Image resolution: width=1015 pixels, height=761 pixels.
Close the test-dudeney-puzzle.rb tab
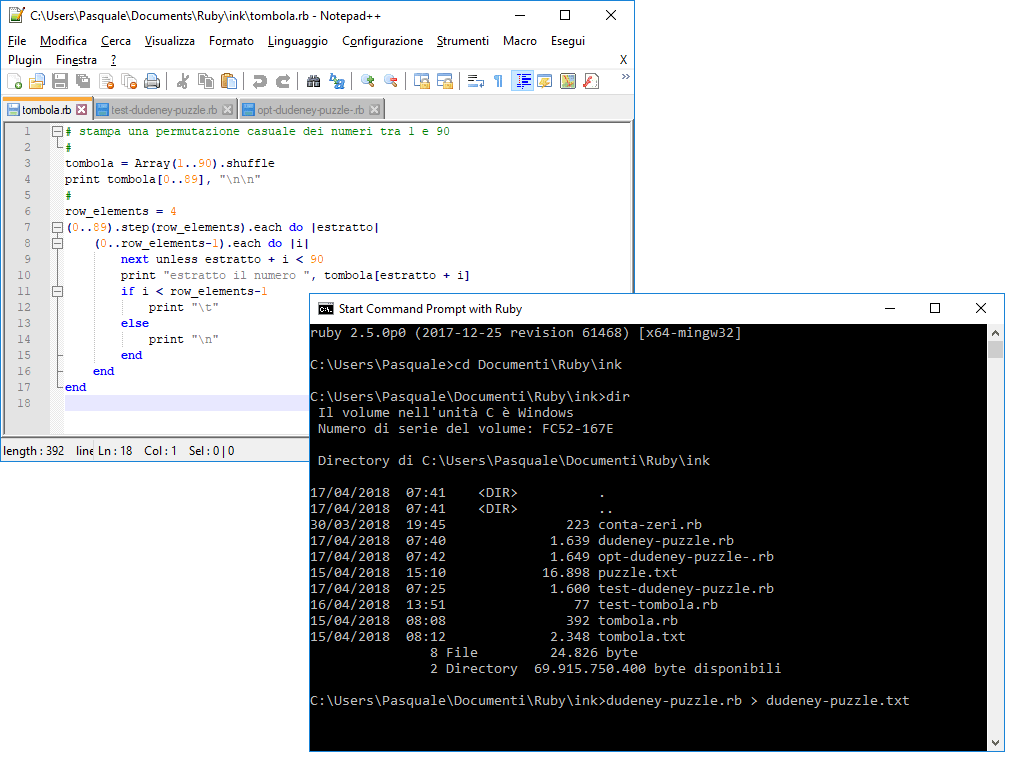coord(227,110)
